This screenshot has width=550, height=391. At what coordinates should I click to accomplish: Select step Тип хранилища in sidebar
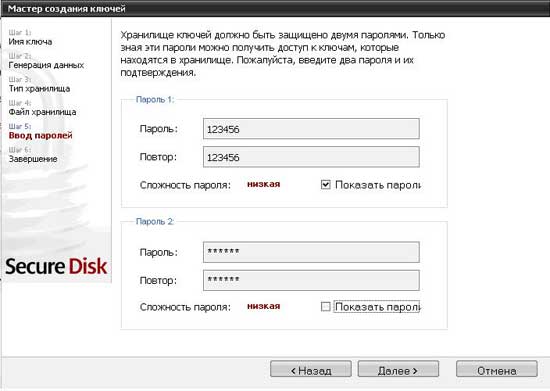(39, 89)
